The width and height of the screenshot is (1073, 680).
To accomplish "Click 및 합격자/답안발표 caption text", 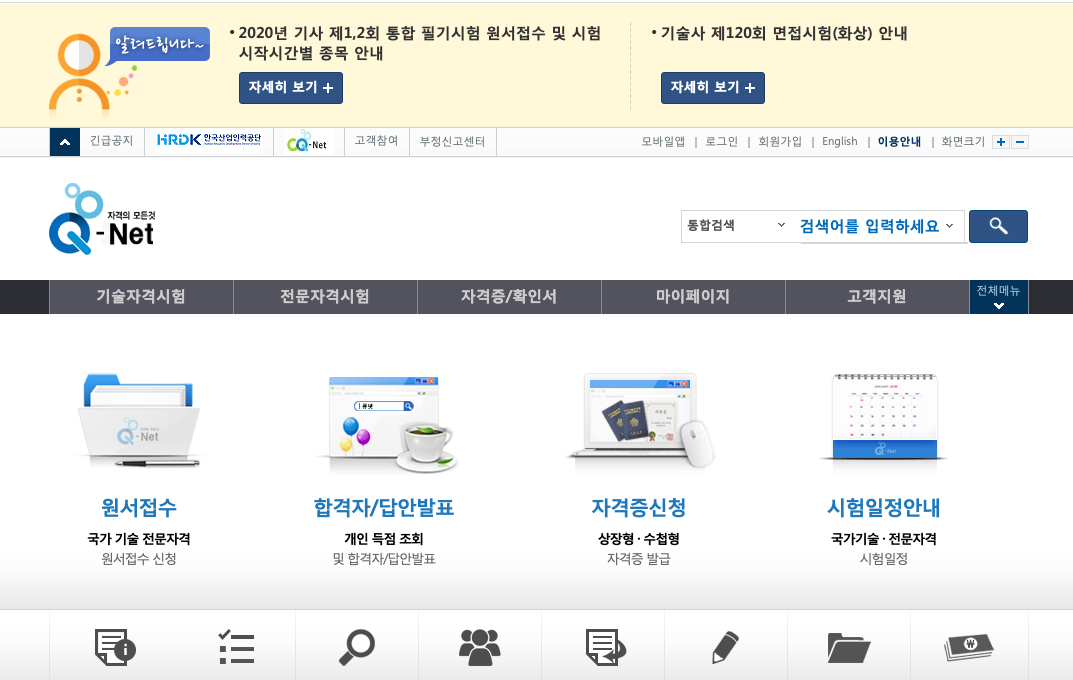I will [x=384, y=559].
